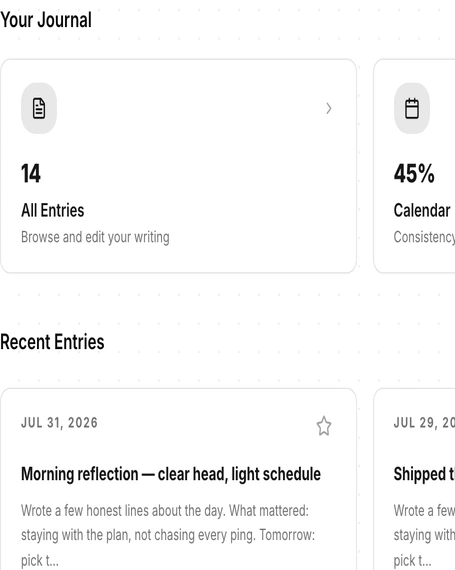Click 'Browse and edit your writing' subtitle

coord(95,237)
